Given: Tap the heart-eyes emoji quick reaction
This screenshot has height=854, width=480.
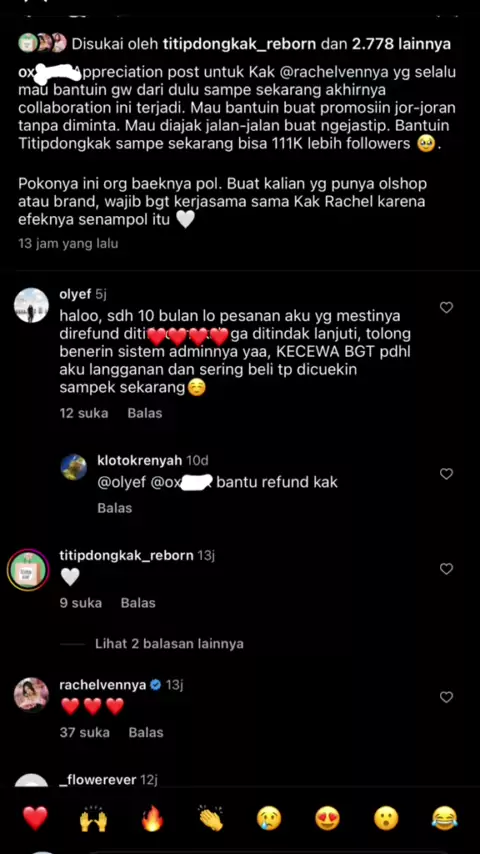Looking at the screenshot, I should coord(327,819).
